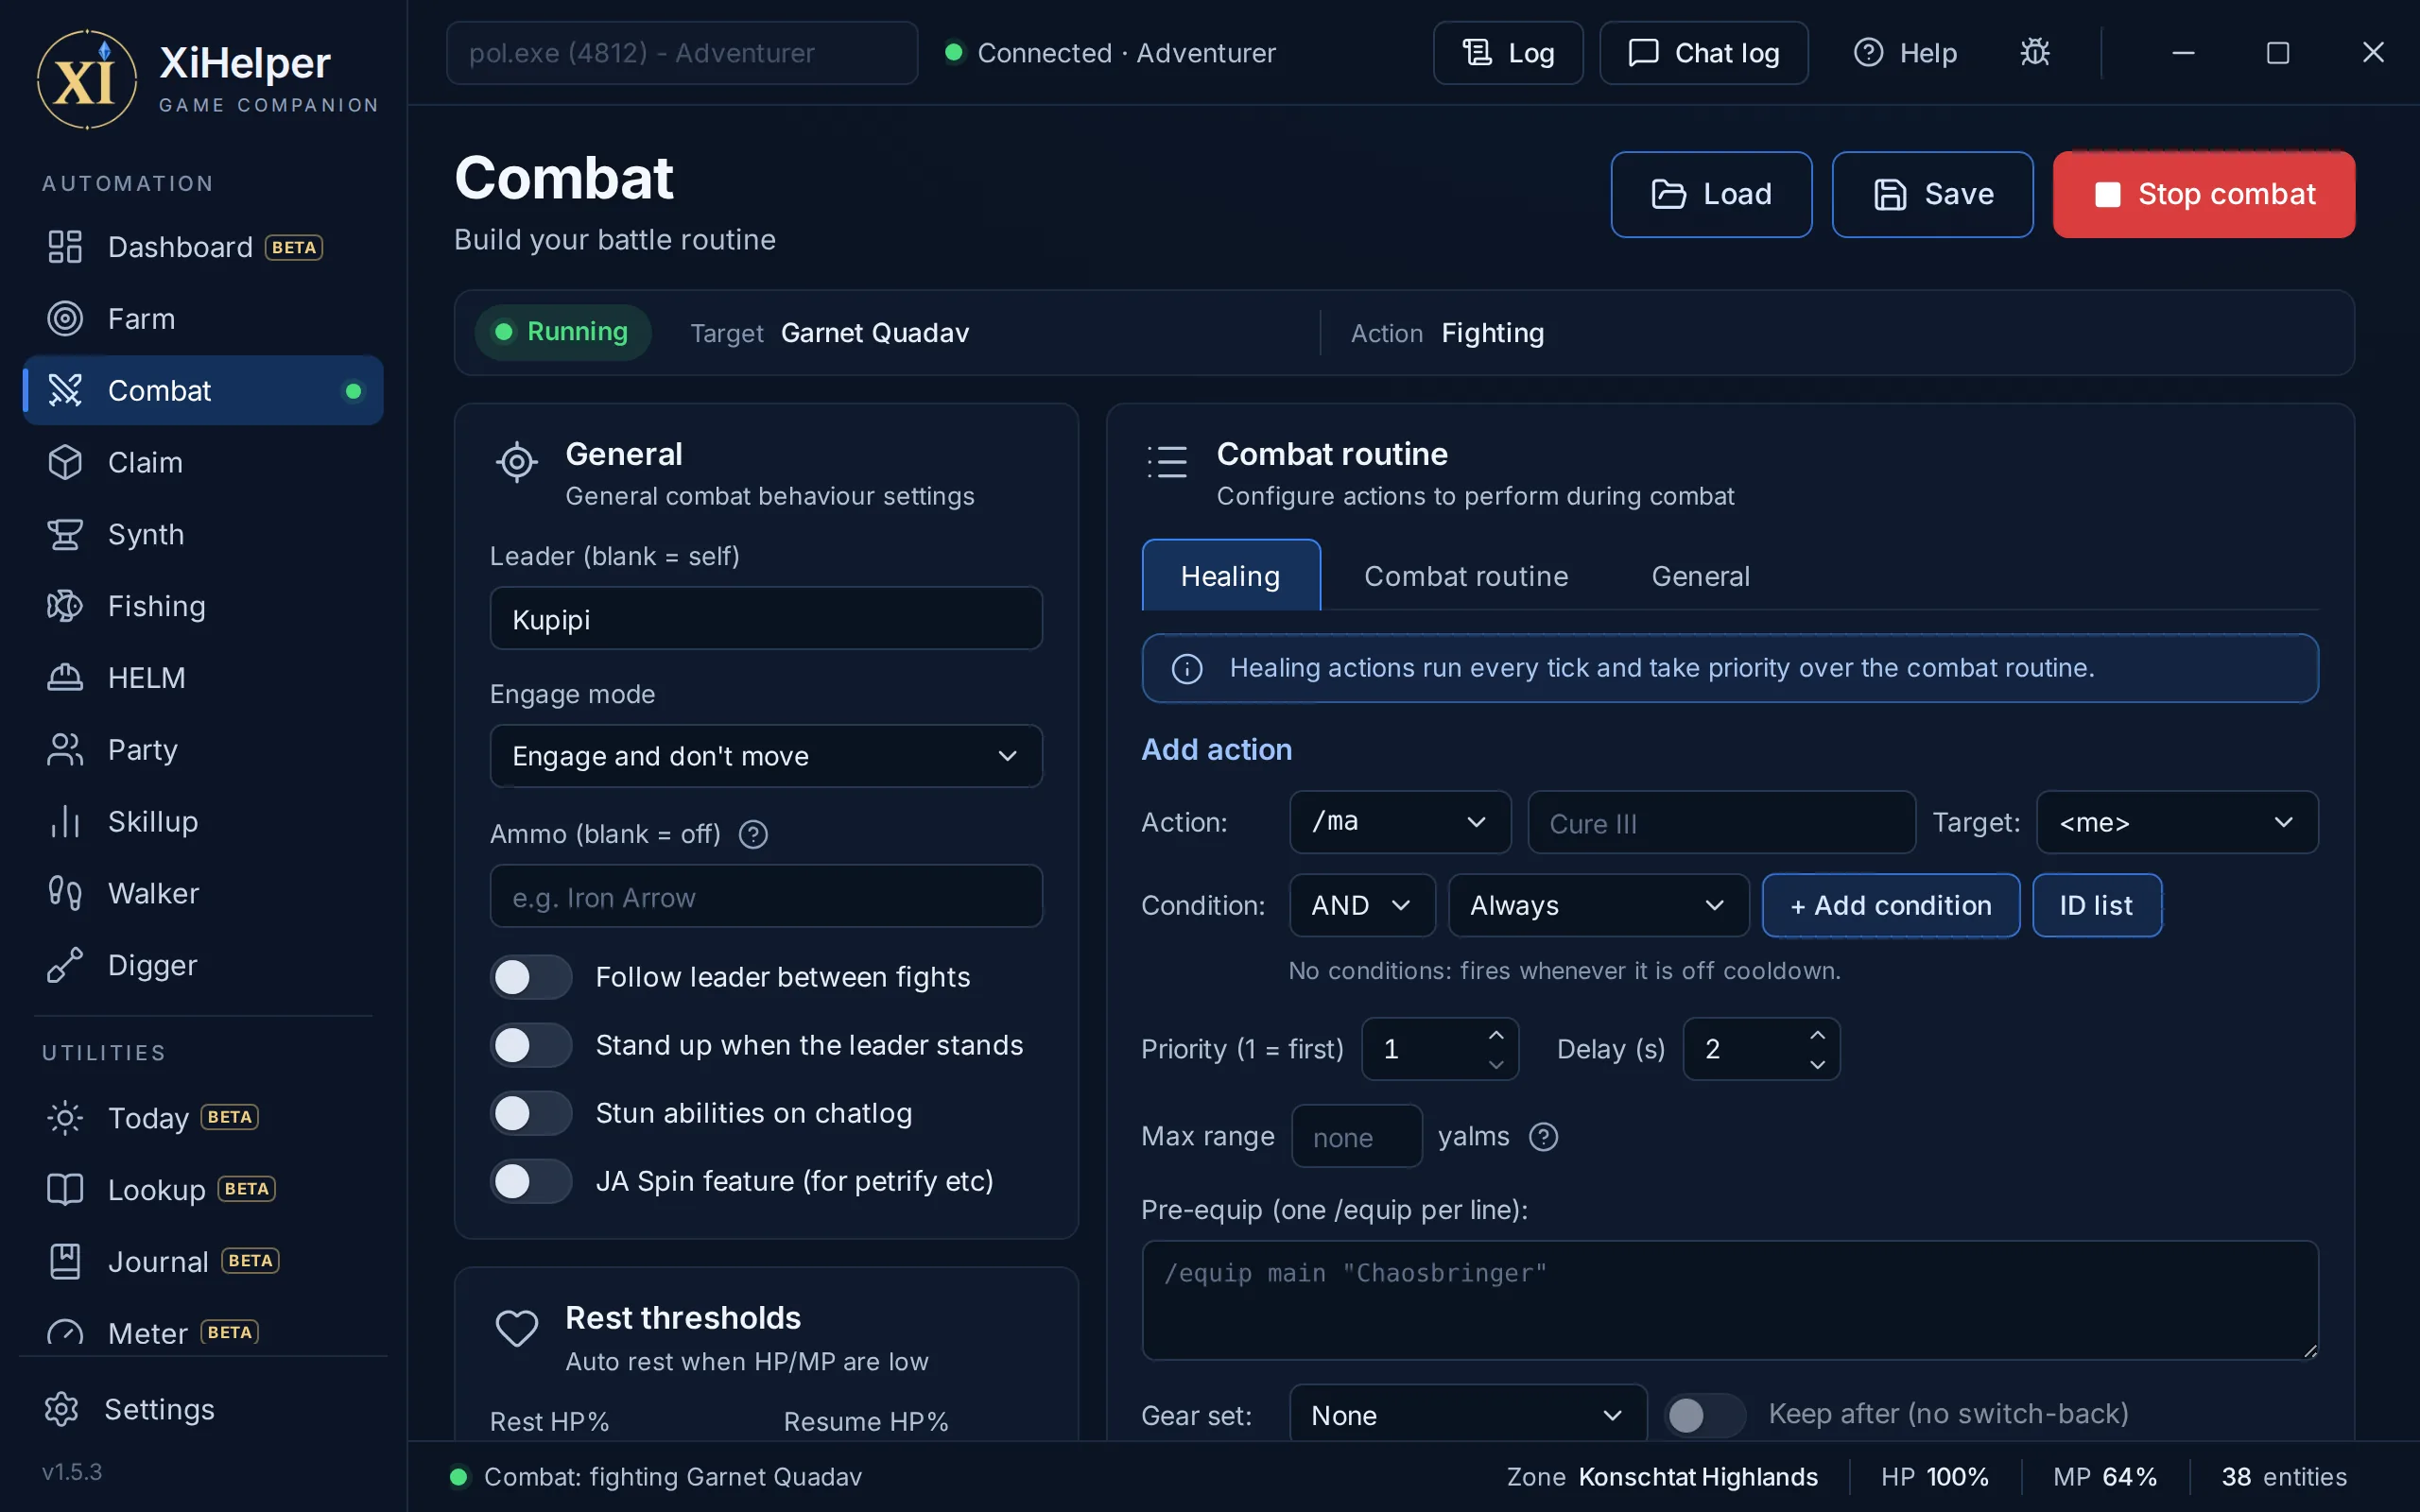This screenshot has height=1512, width=2420.
Task: Click the Max range help icon
Action: point(1543,1137)
